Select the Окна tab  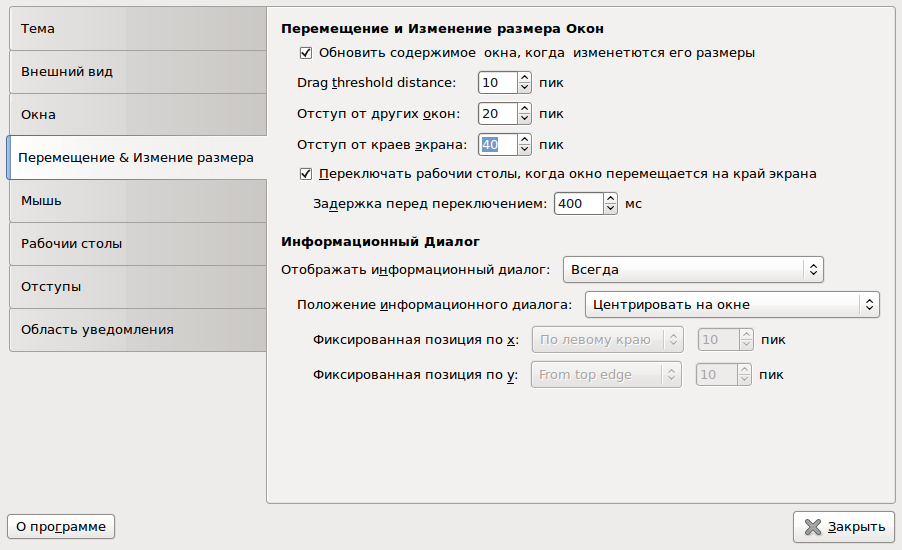(135, 115)
